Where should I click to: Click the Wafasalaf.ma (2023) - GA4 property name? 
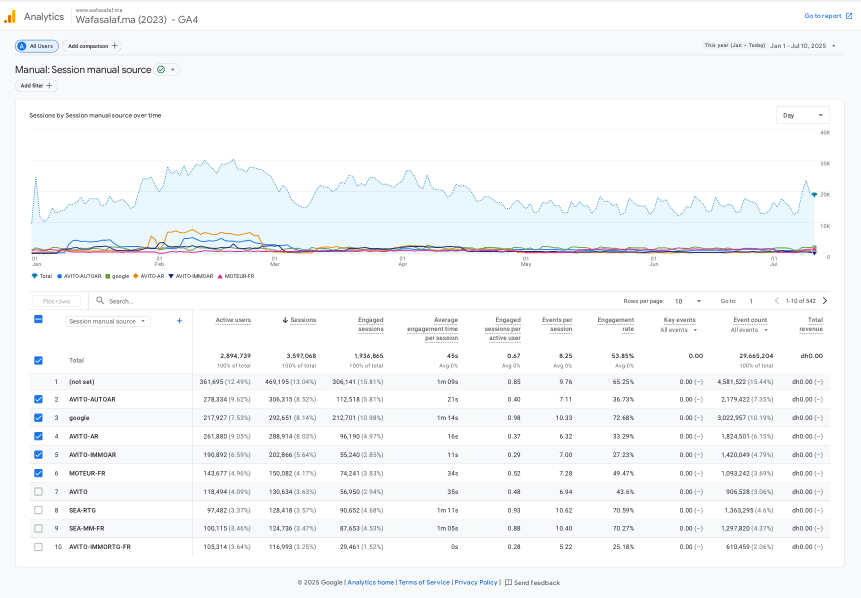pos(137,20)
